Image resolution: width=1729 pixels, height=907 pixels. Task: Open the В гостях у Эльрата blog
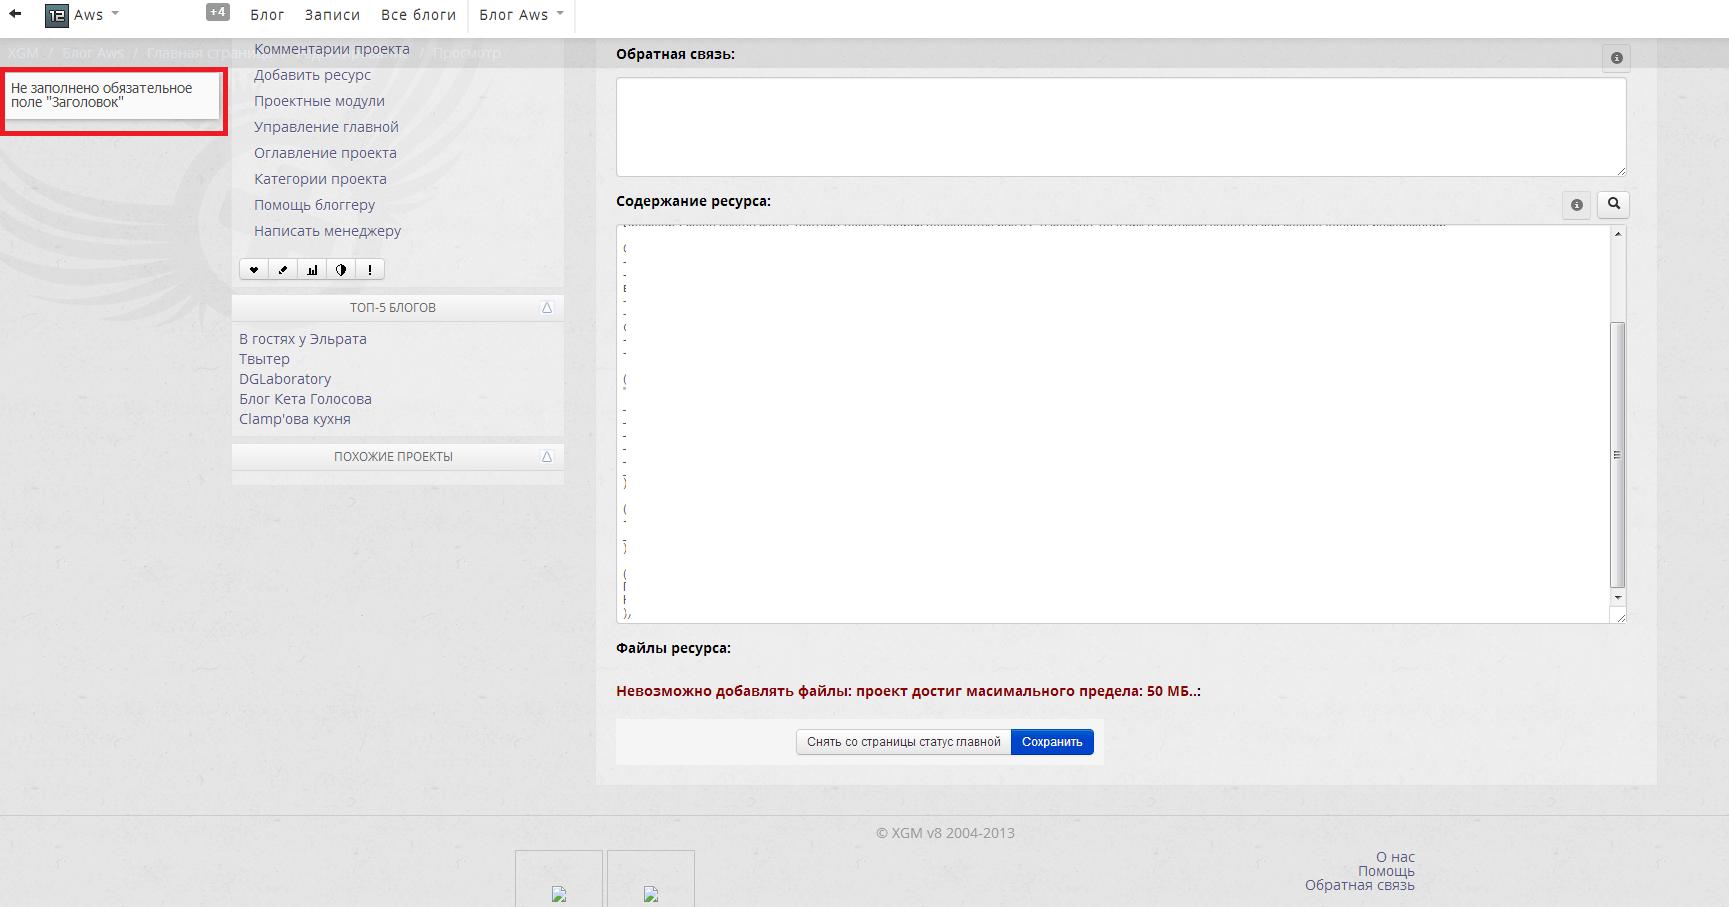pos(303,339)
